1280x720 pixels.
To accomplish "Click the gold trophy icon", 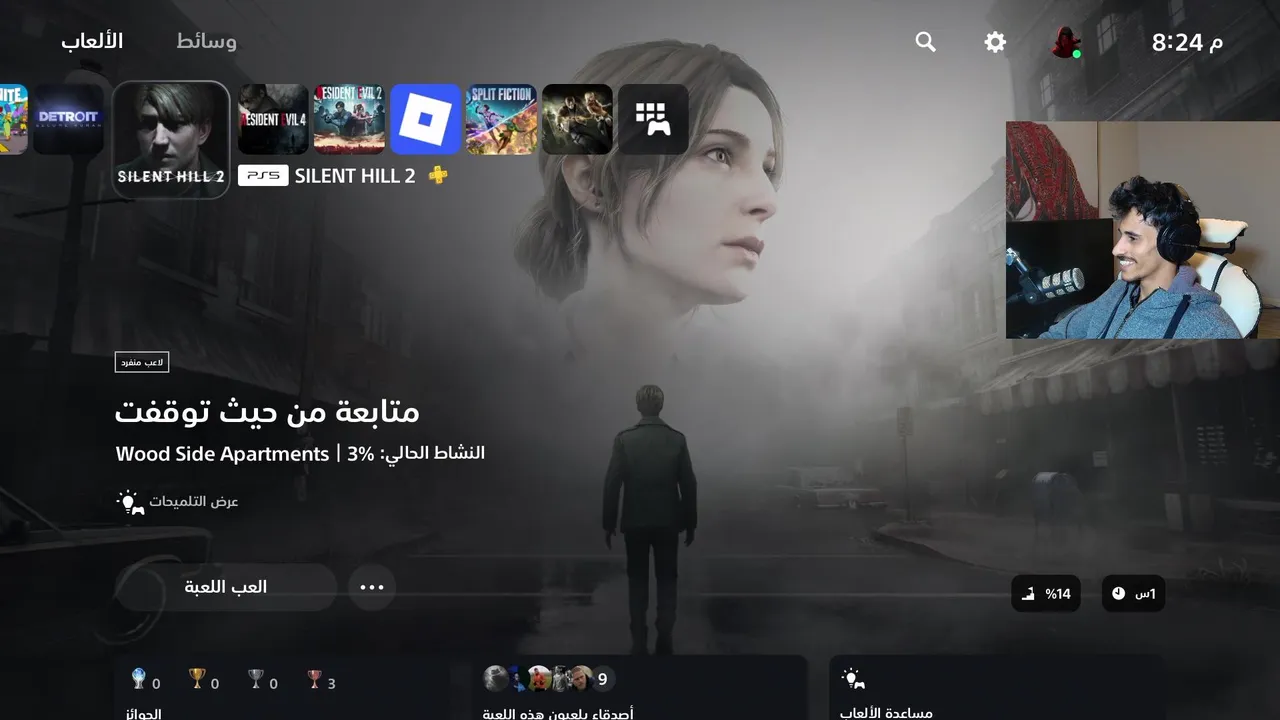I will coord(197,680).
